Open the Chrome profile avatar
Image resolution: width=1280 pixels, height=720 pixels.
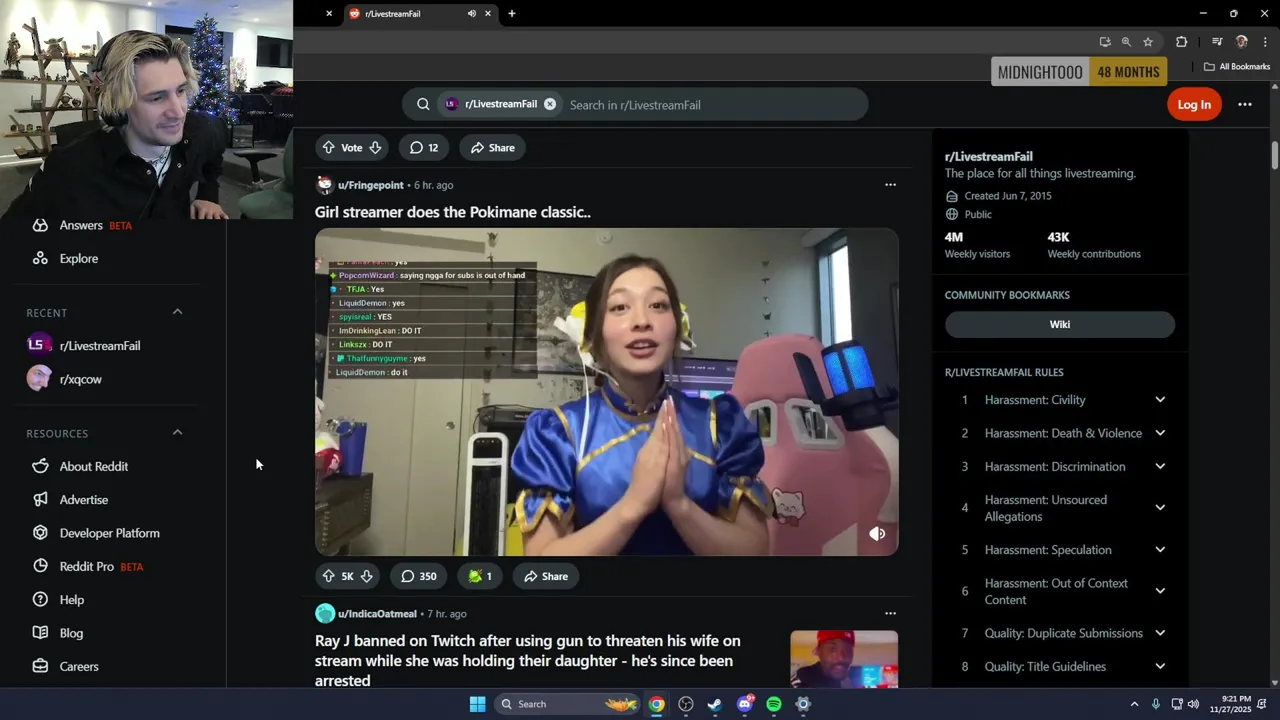(x=1242, y=42)
